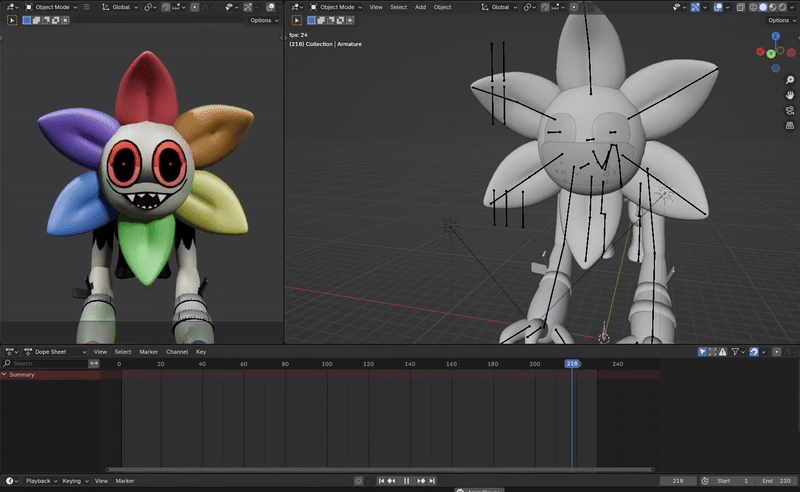Toggle perspective/orthographic grid icon in right viewport
The width and height of the screenshot is (800, 492).
(x=790, y=126)
